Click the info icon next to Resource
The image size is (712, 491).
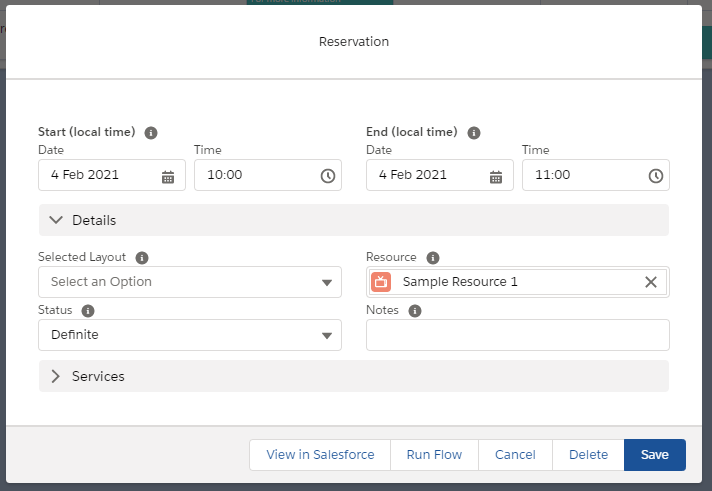coord(433,257)
